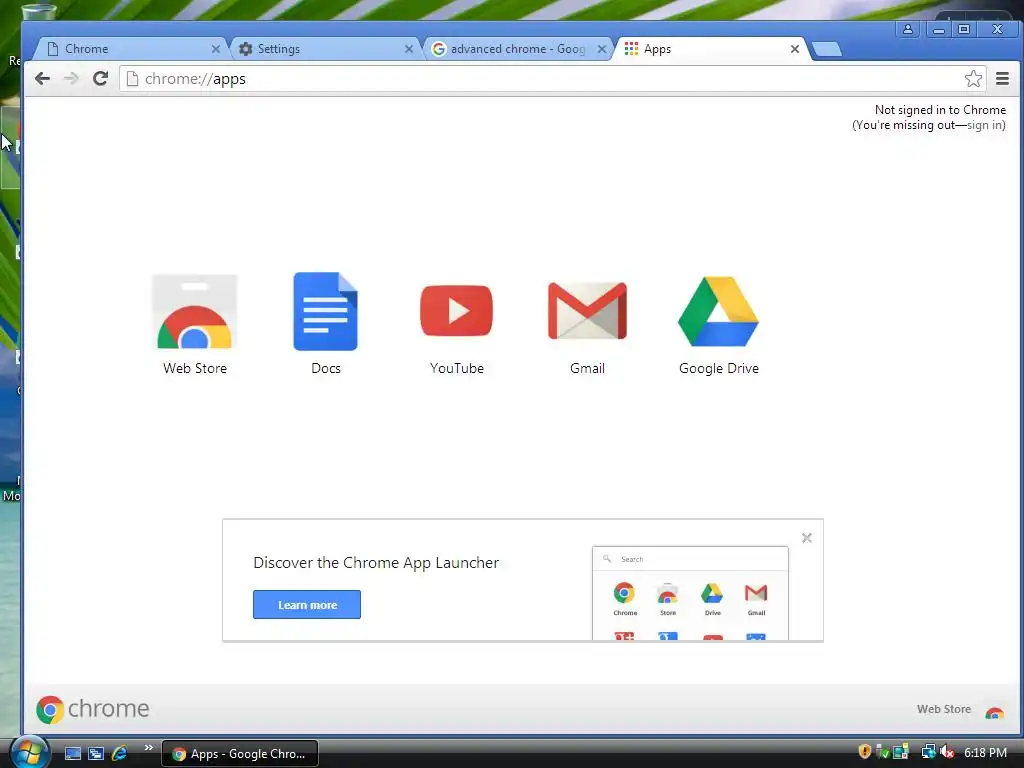Click Discover the Chrome App Launcher heading
1024x768 pixels.
coord(376,563)
